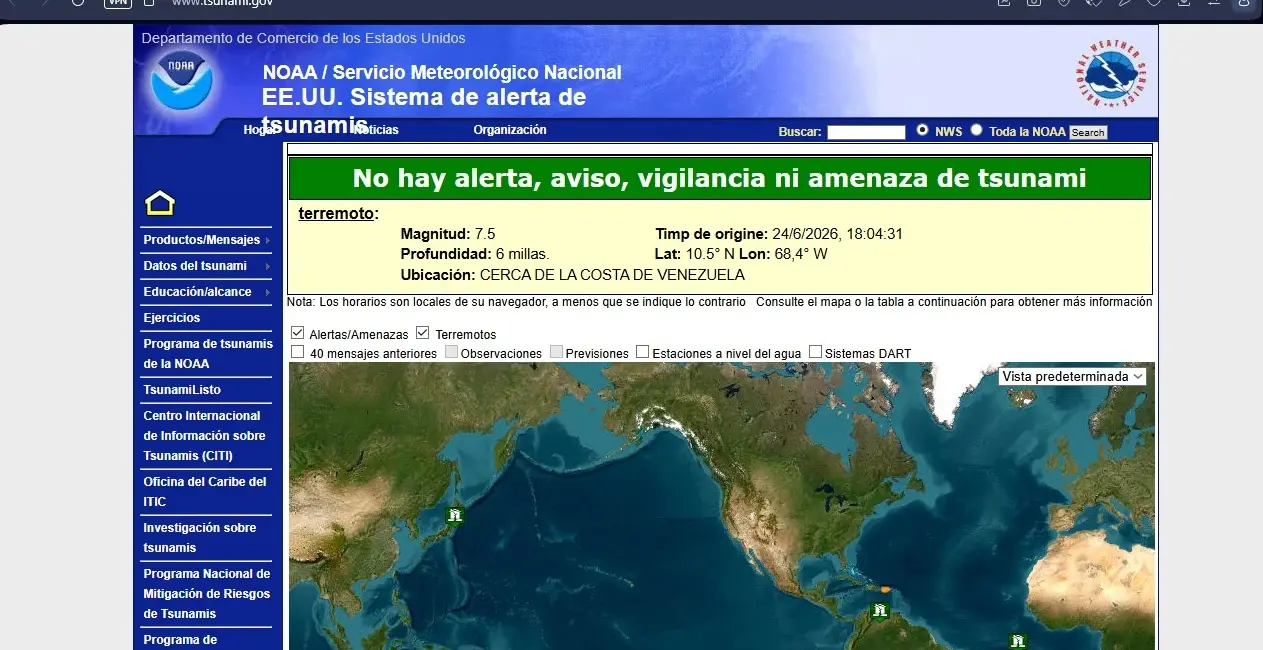The width and height of the screenshot is (1263, 650).
Task: Select the earthquake marker off Brazil
Action: click(x=1017, y=641)
